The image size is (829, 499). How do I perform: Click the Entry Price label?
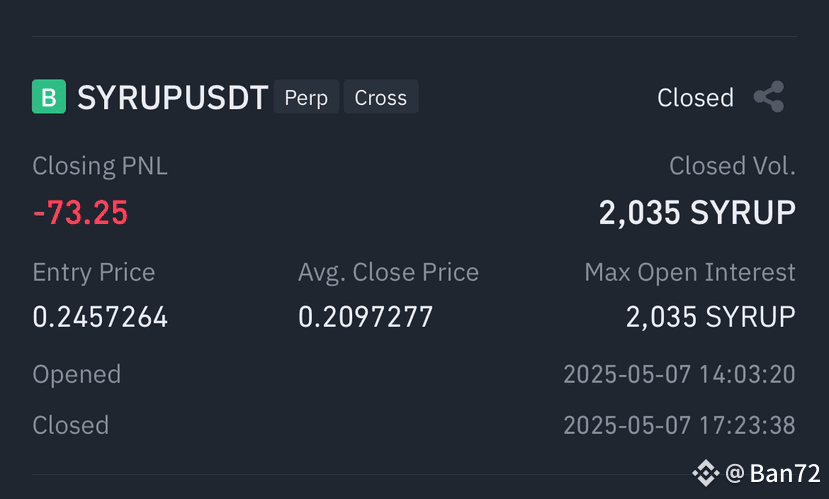click(x=94, y=273)
